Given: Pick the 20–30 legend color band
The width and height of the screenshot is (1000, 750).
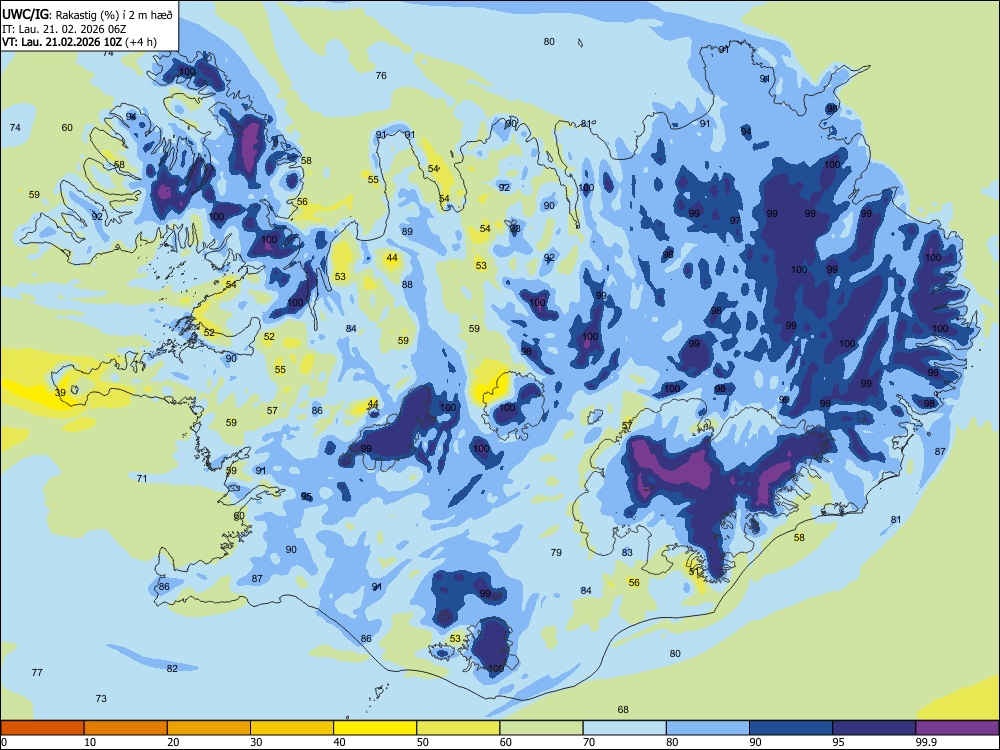Looking at the screenshot, I should click(x=209, y=728).
